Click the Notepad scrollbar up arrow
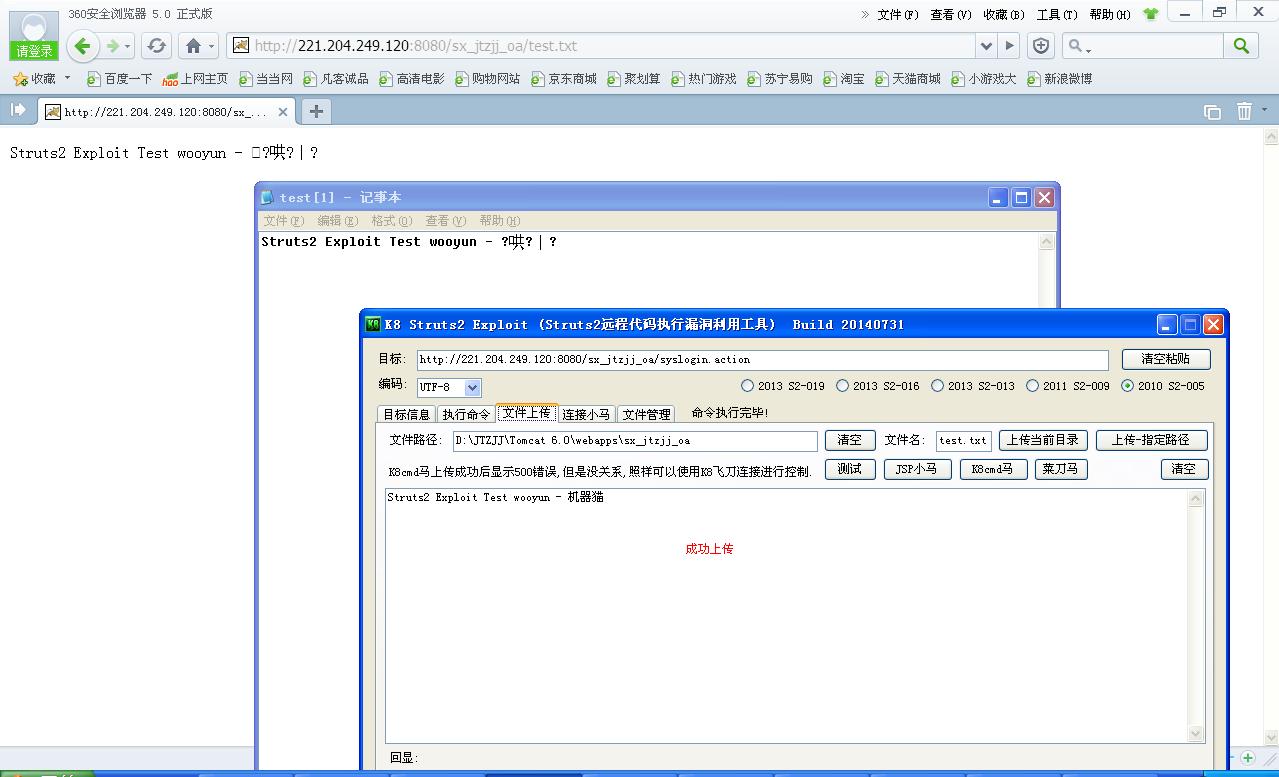 [1047, 241]
